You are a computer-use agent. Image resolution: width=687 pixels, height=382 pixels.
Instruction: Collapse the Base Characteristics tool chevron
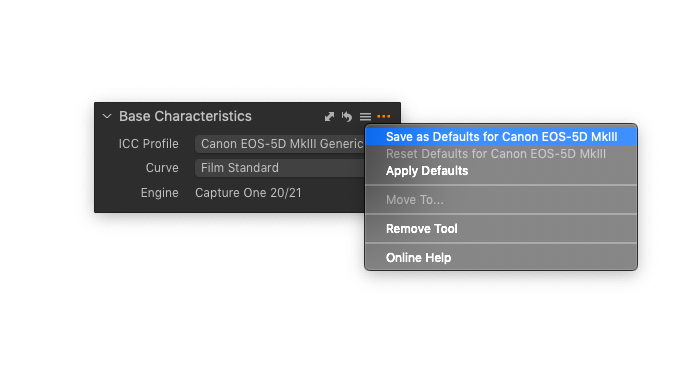tap(107, 116)
